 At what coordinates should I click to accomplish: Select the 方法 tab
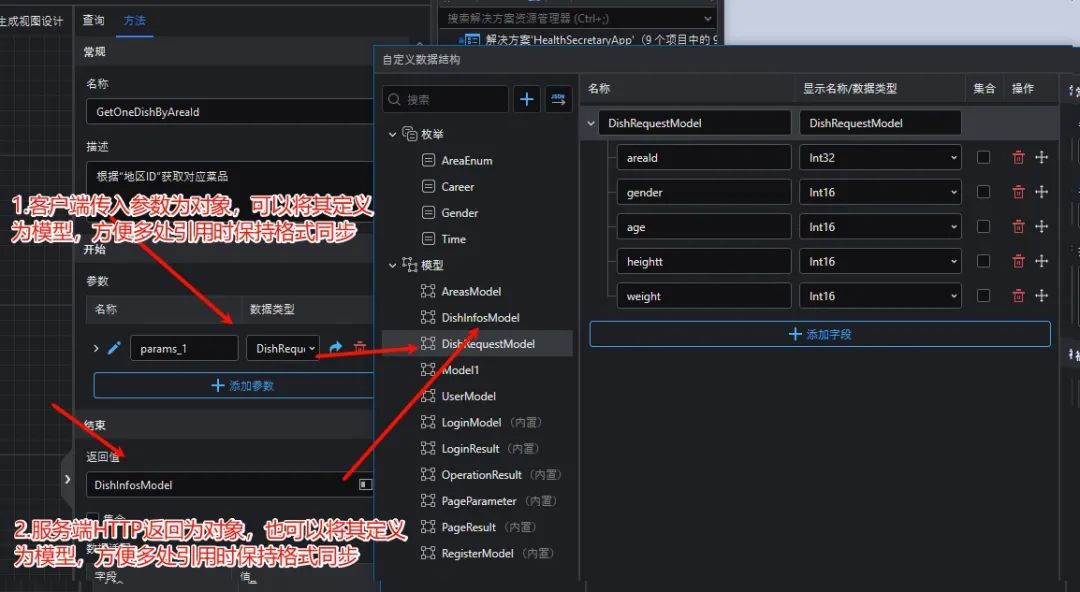(x=136, y=20)
